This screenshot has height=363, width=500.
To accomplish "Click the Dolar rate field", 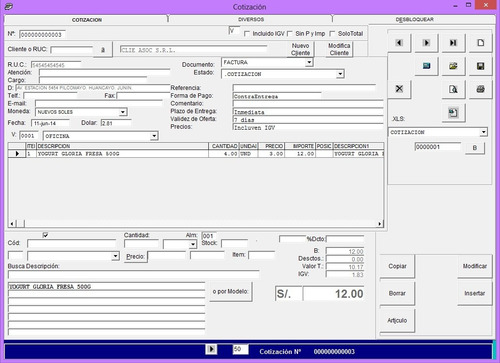I will 116,123.
